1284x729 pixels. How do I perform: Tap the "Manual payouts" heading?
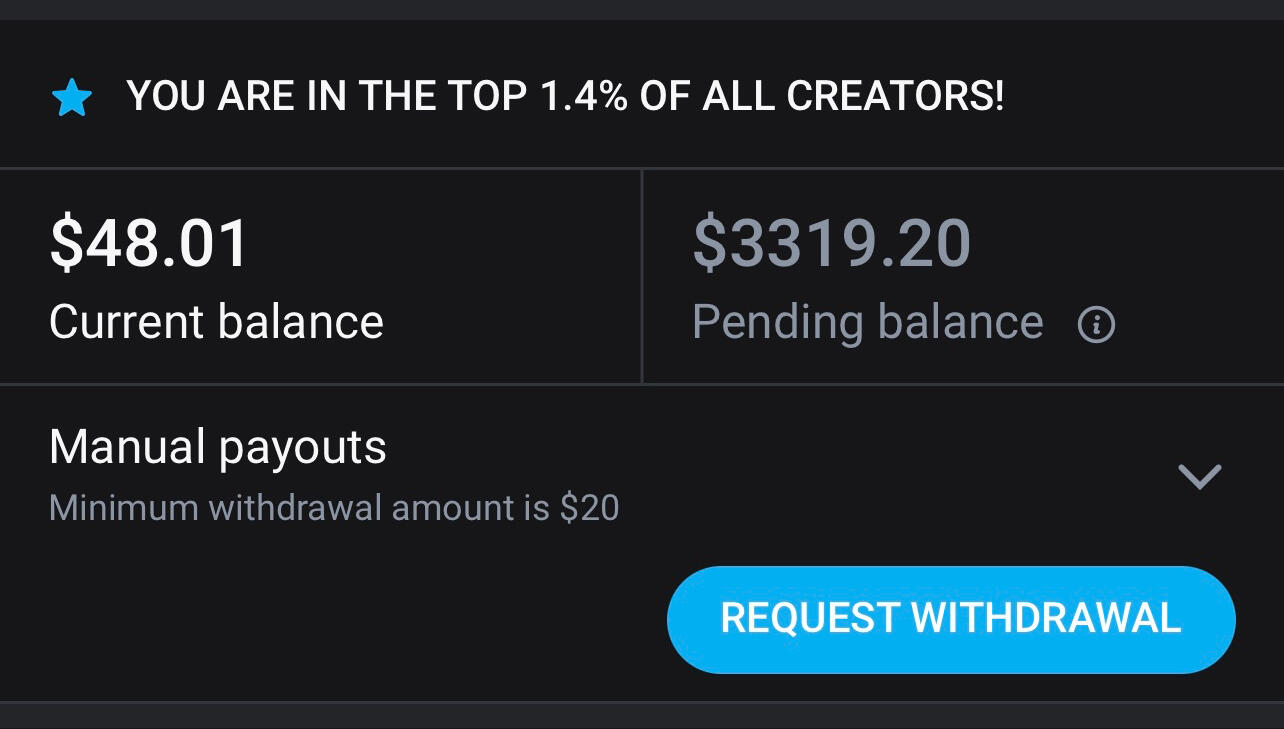217,447
